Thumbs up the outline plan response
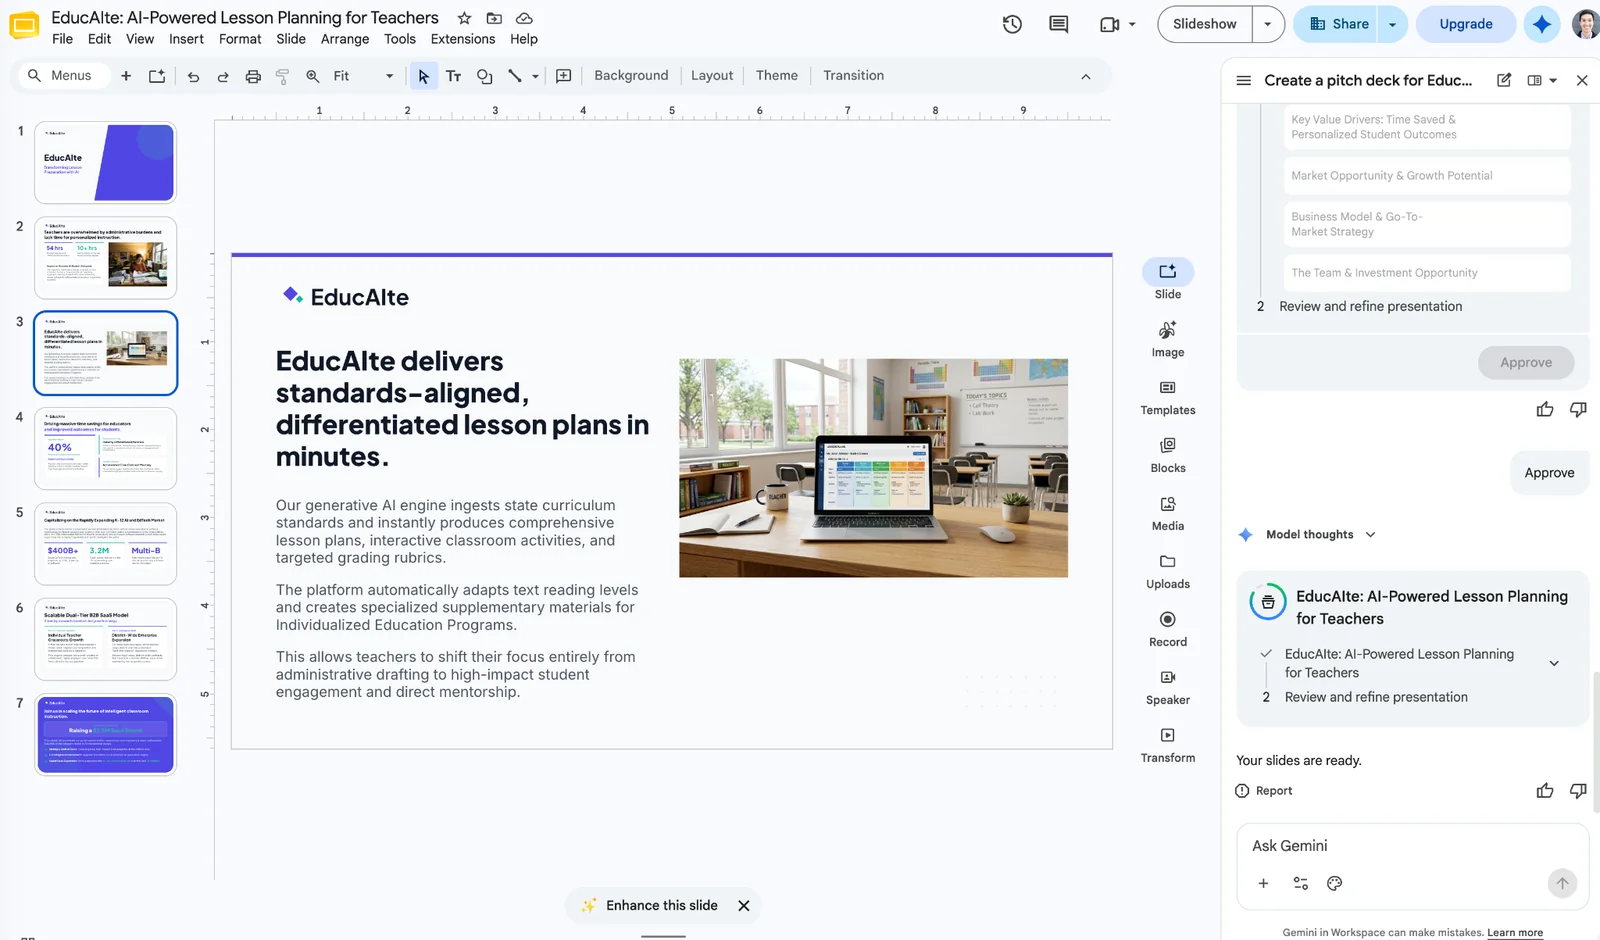This screenshot has width=1600, height=940. pyautogui.click(x=1545, y=409)
